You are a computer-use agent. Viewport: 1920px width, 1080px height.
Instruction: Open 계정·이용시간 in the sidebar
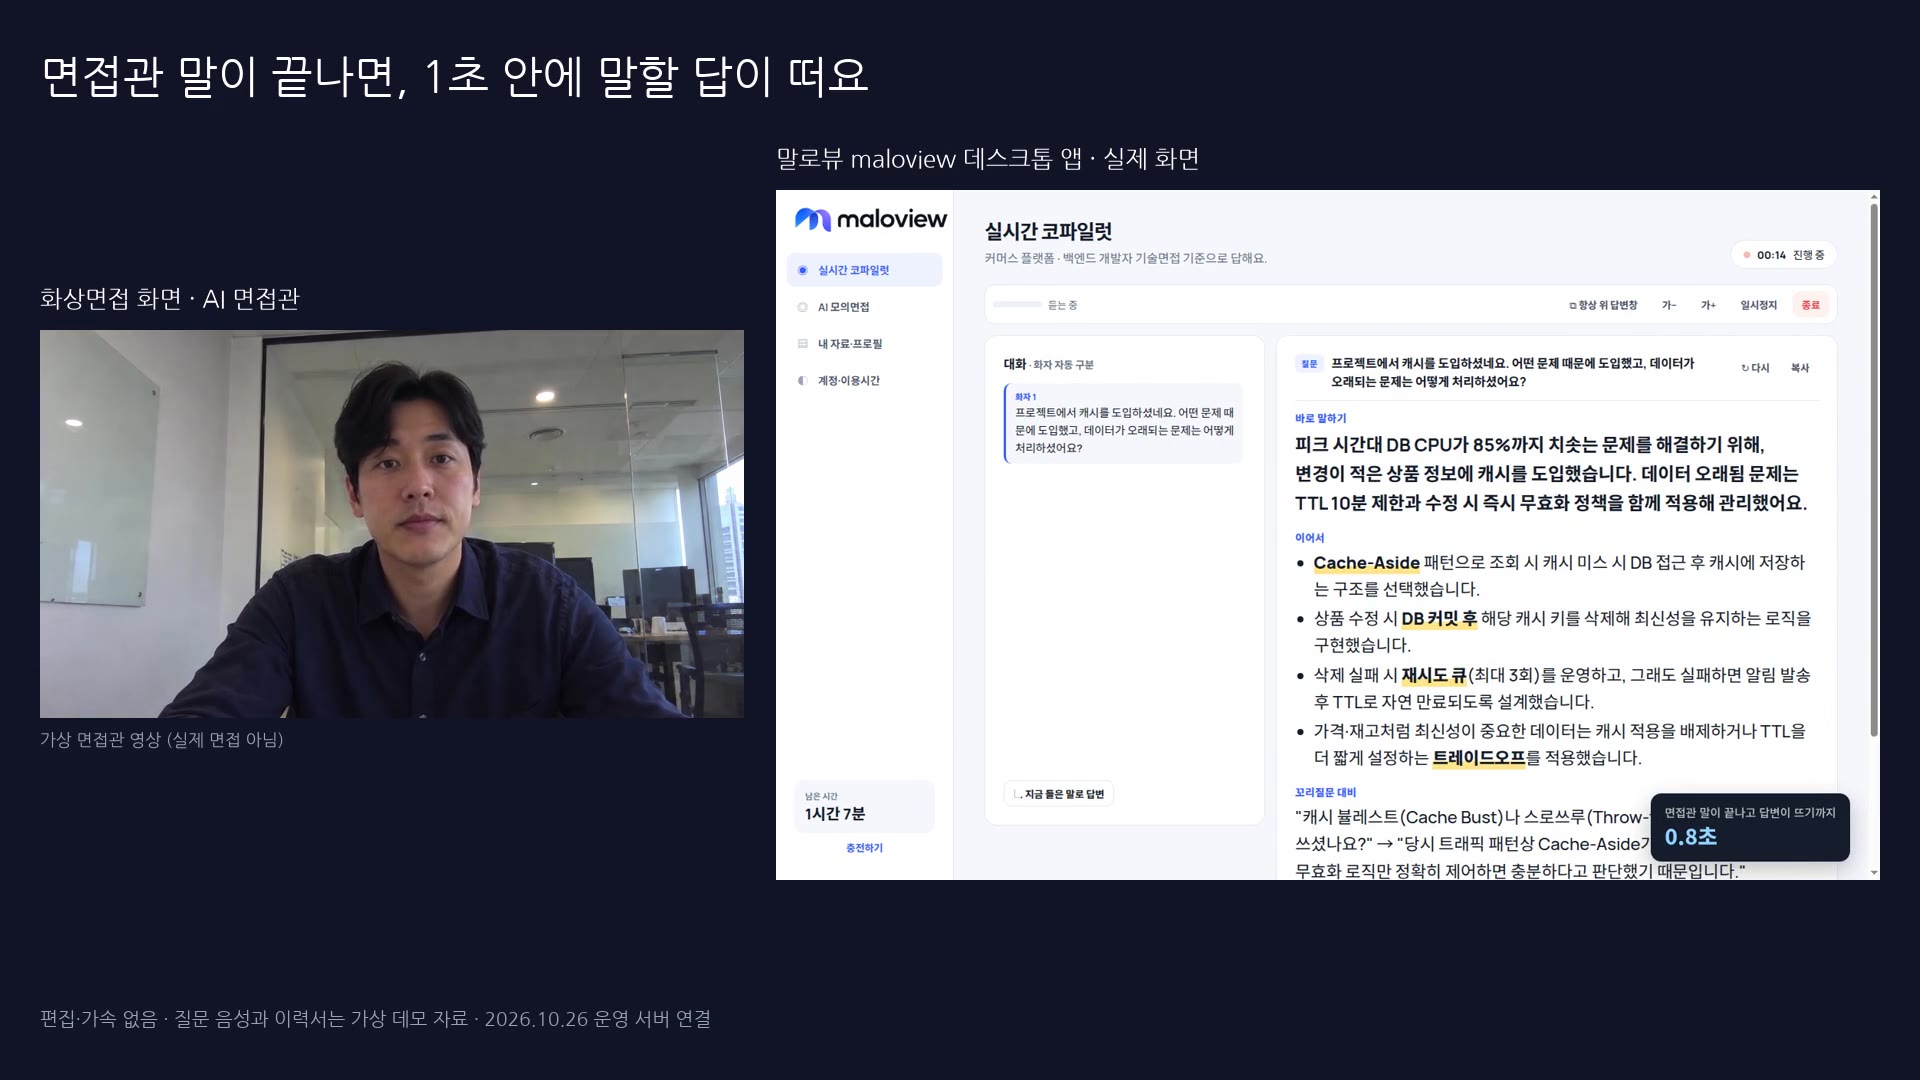coord(864,381)
